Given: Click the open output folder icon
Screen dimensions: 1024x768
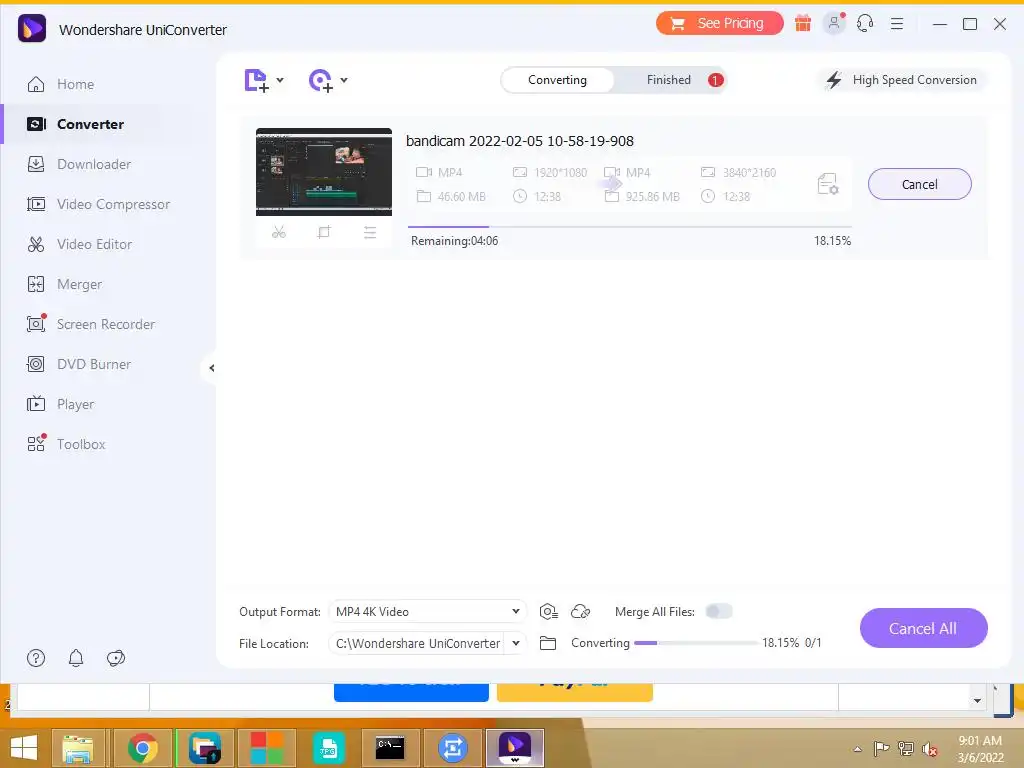Looking at the screenshot, I should pos(548,643).
